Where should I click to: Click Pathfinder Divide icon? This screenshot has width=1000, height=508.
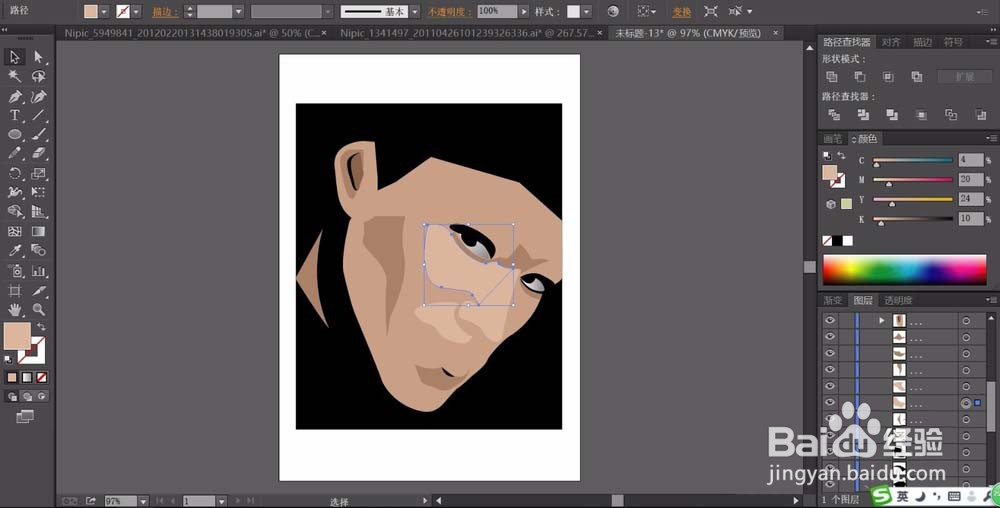point(834,115)
